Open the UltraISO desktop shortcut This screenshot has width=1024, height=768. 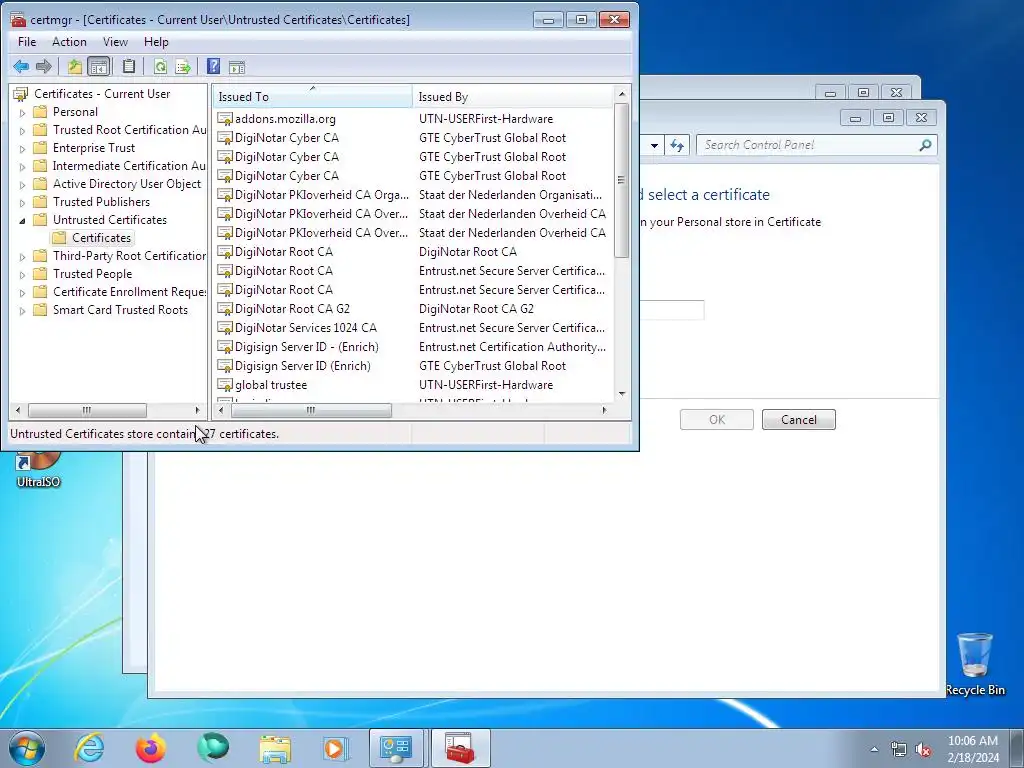click(x=38, y=470)
